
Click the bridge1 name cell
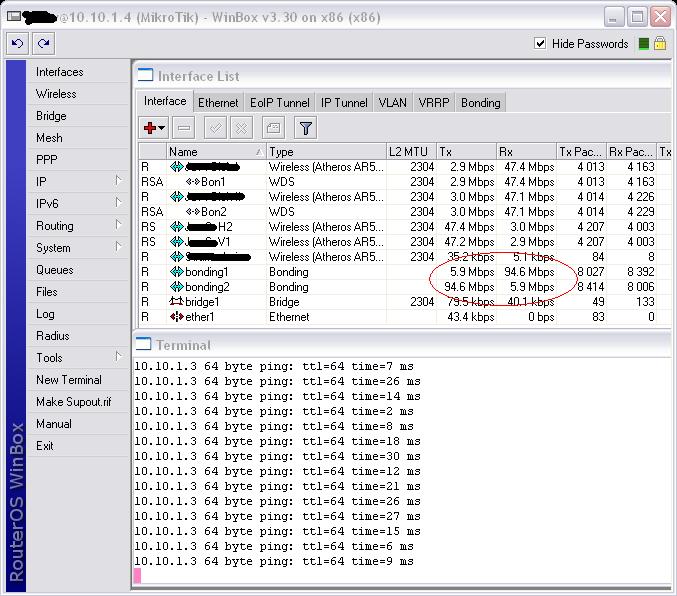216,301
